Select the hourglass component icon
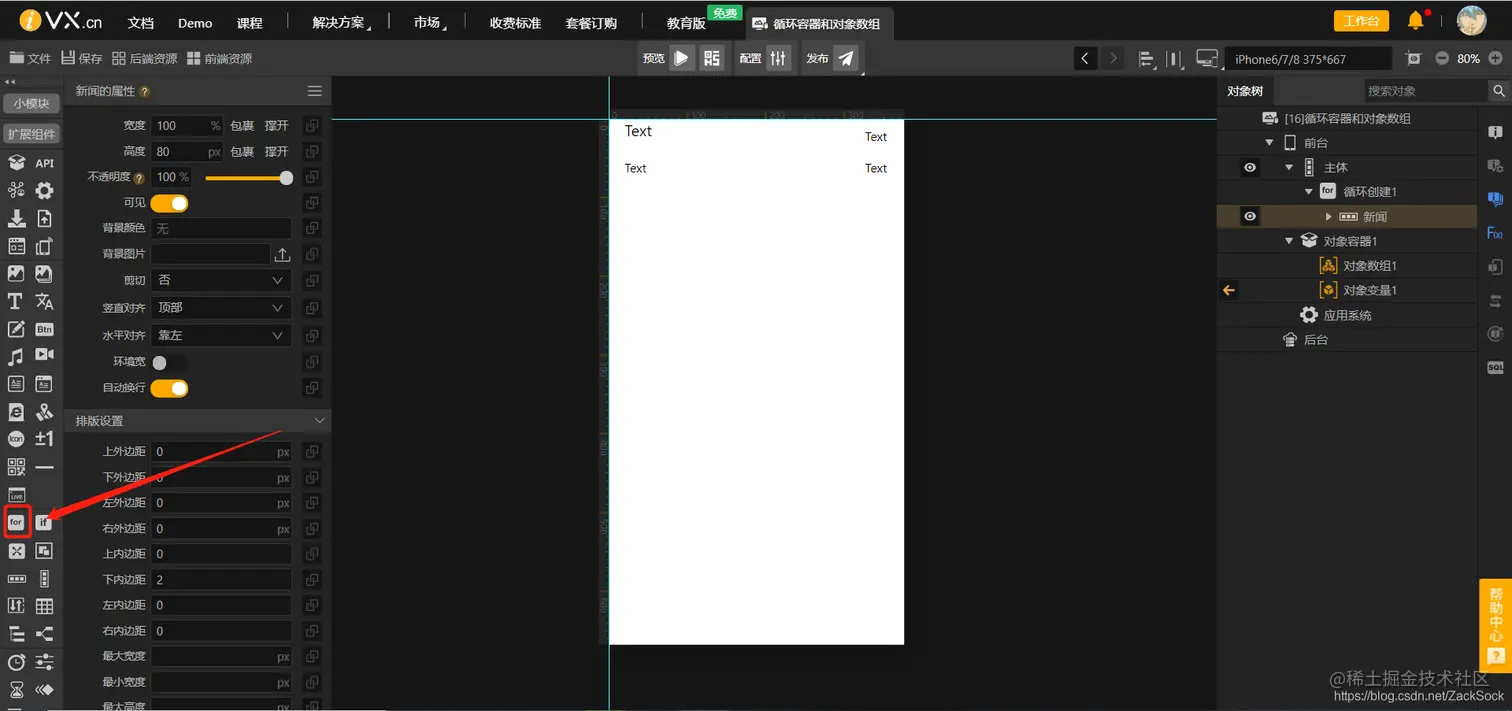1512x711 pixels. [x=16, y=689]
